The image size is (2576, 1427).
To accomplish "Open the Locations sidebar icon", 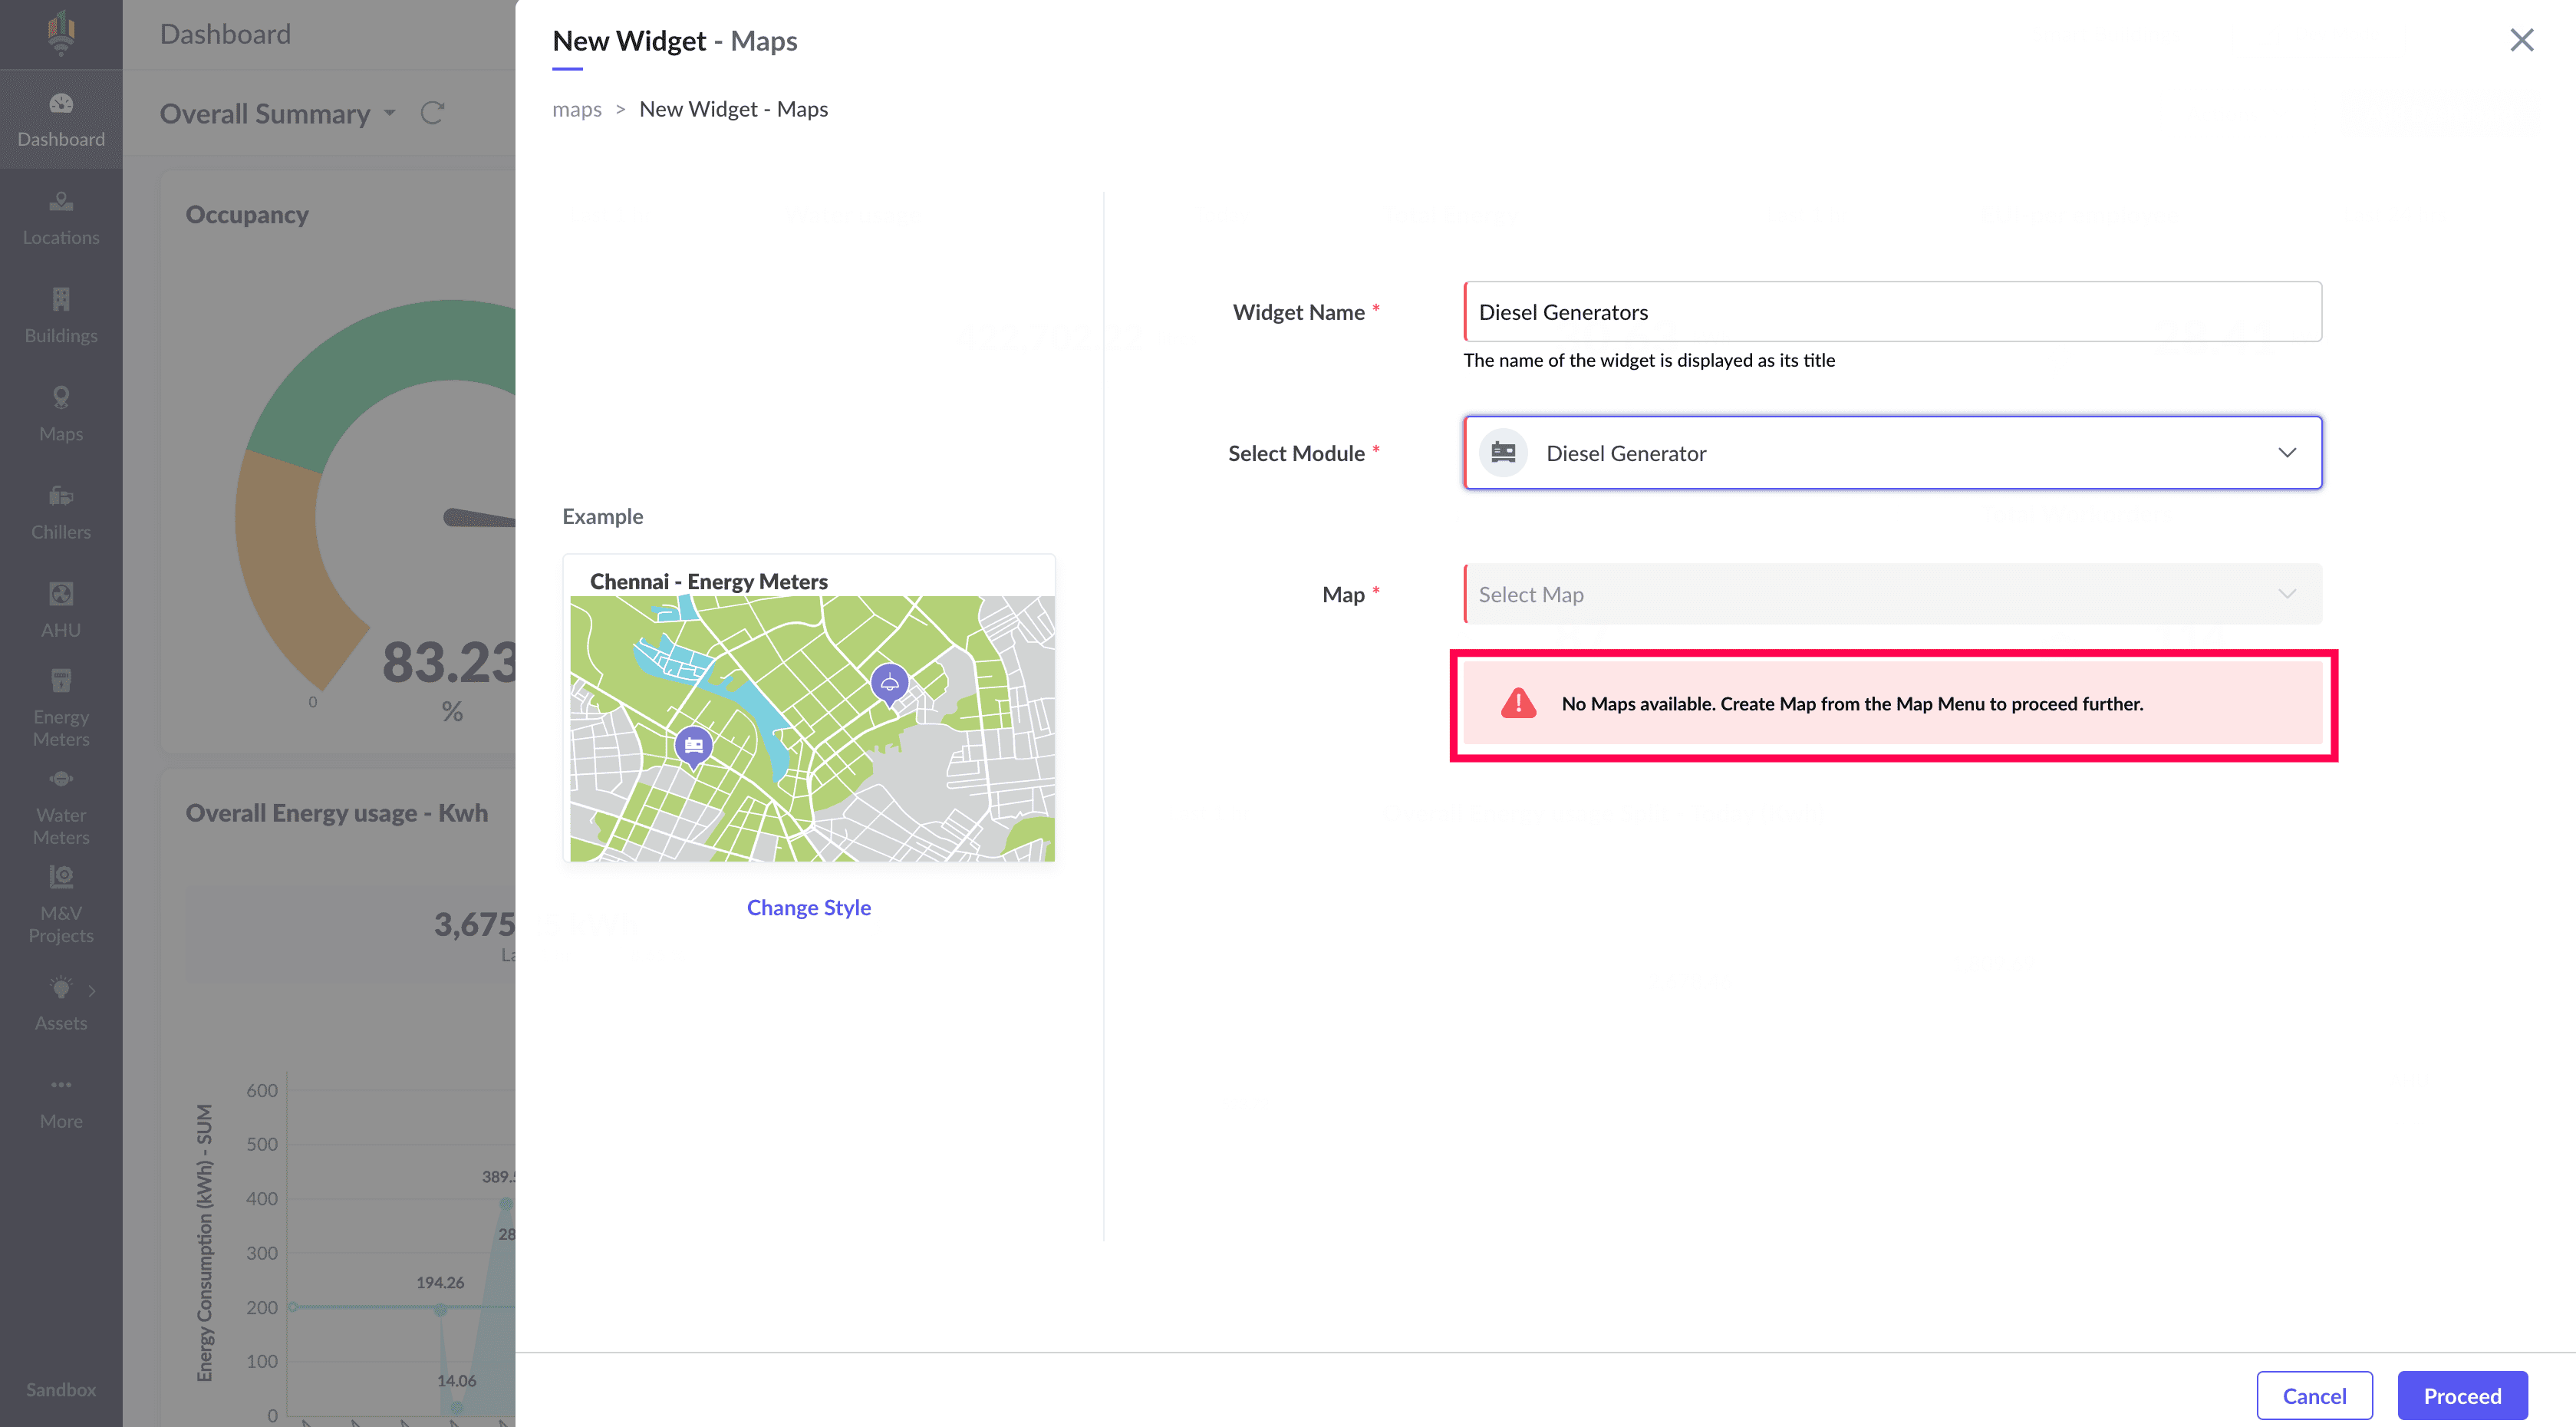I will click(x=61, y=217).
